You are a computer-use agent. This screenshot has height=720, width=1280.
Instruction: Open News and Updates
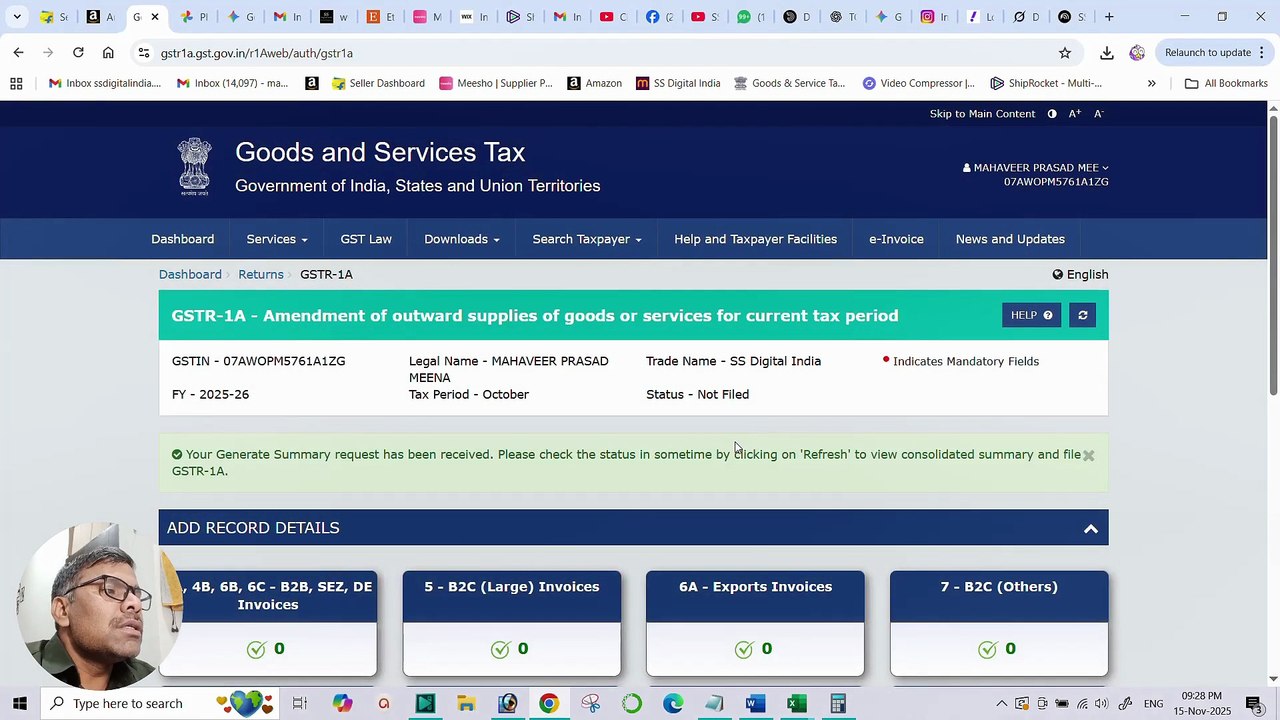coord(1010,239)
